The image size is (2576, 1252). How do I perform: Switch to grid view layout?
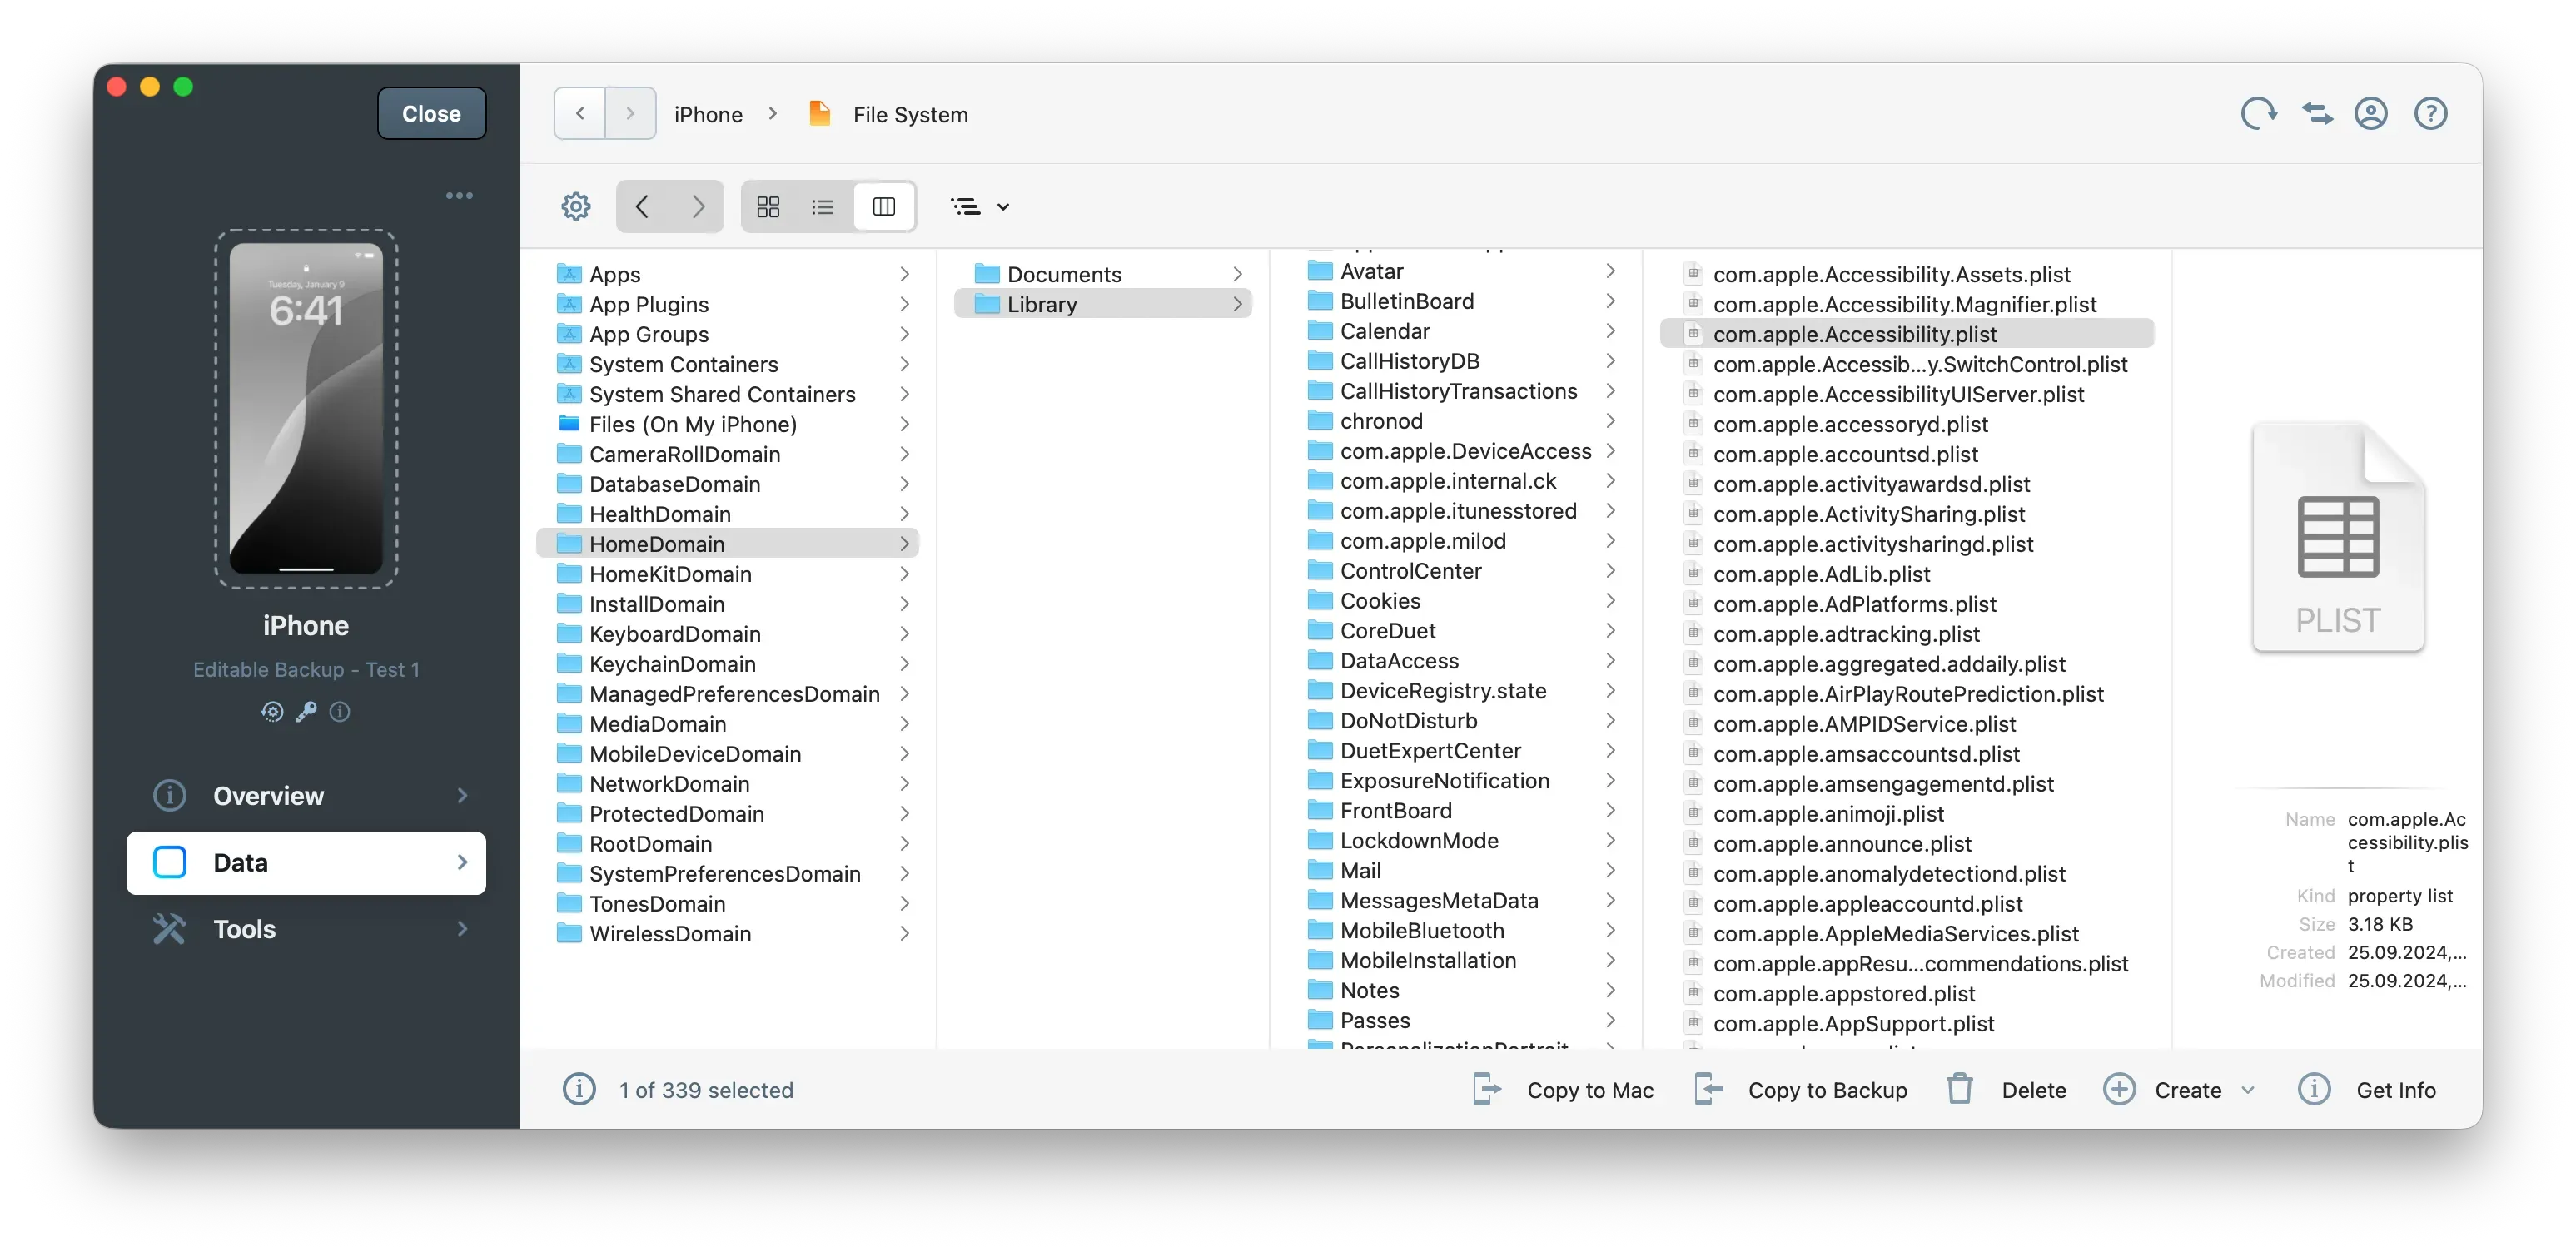coord(768,206)
